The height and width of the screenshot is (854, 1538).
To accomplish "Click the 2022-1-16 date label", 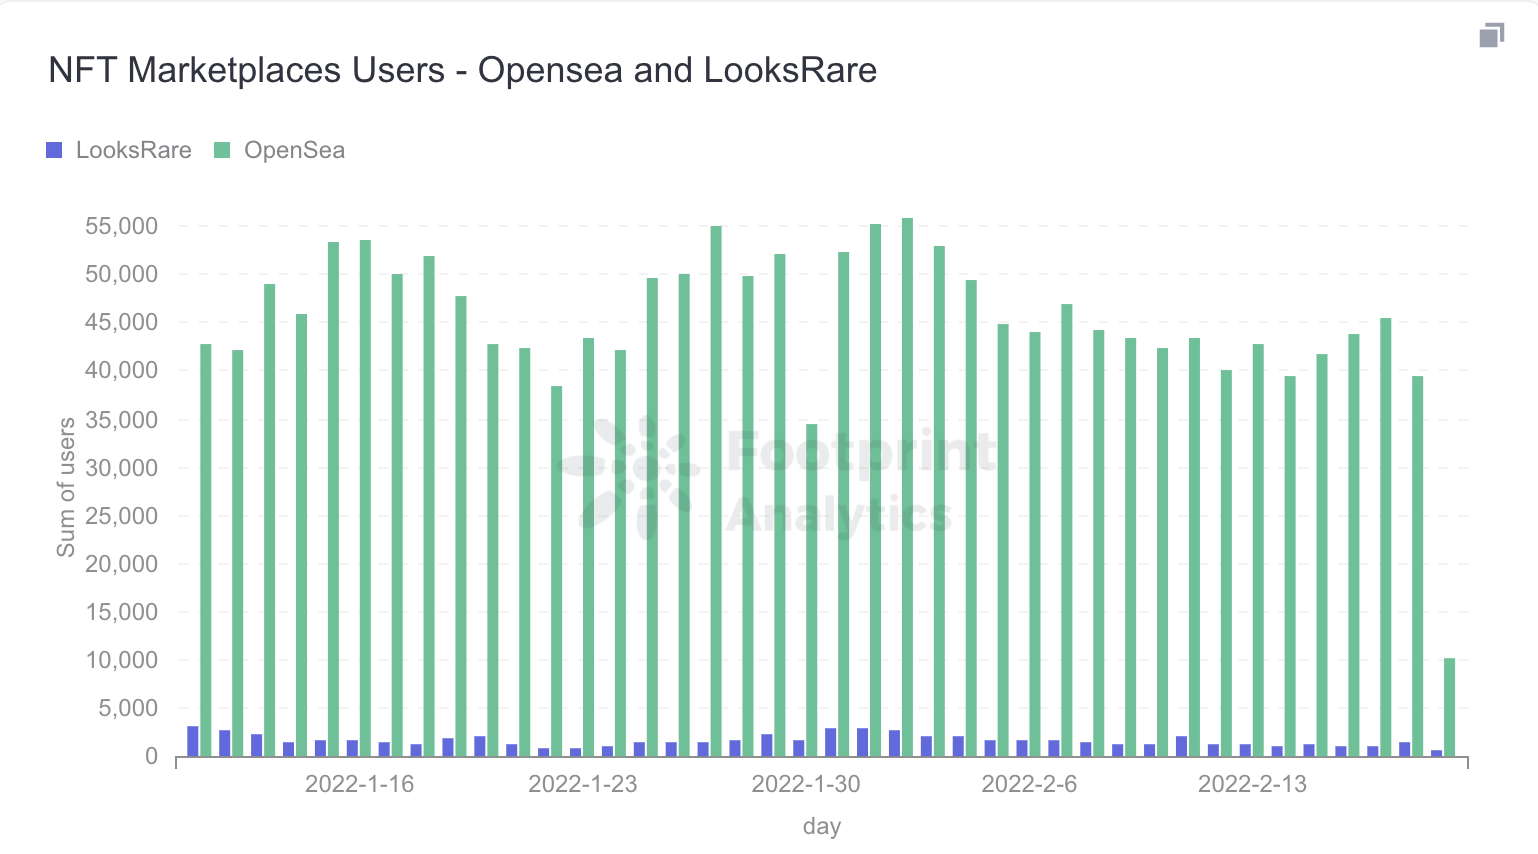I will coord(360,784).
